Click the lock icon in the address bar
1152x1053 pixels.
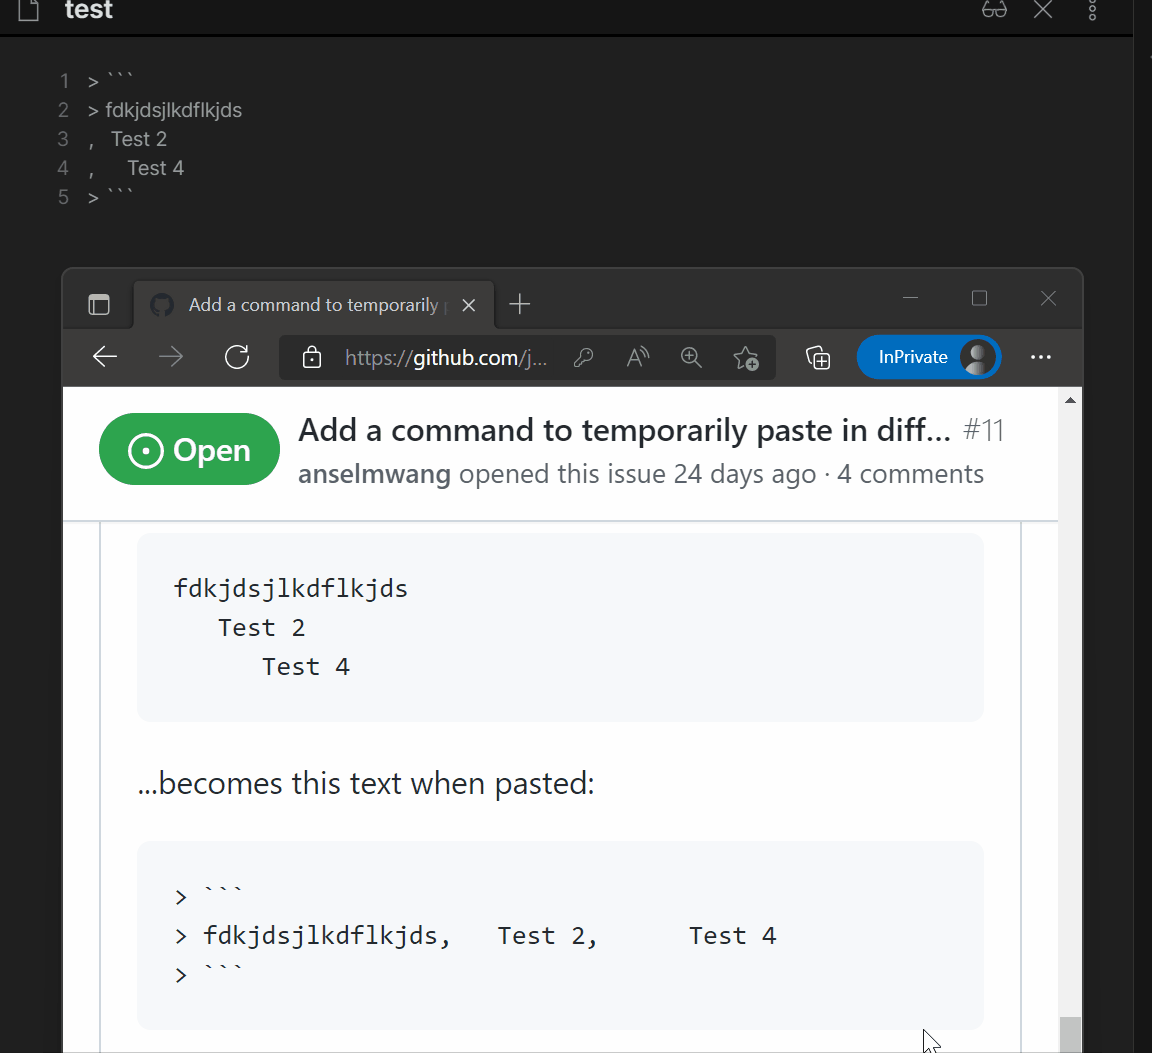[311, 357]
